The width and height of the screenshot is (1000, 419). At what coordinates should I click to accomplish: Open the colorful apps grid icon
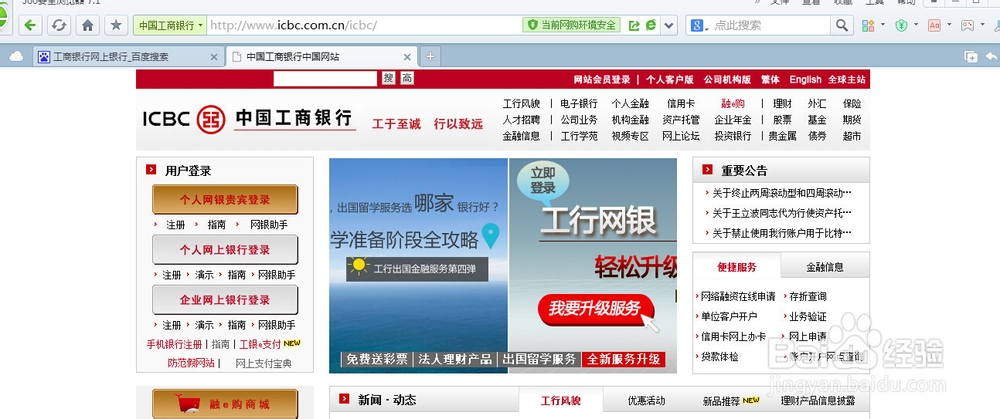pos(868,26)
